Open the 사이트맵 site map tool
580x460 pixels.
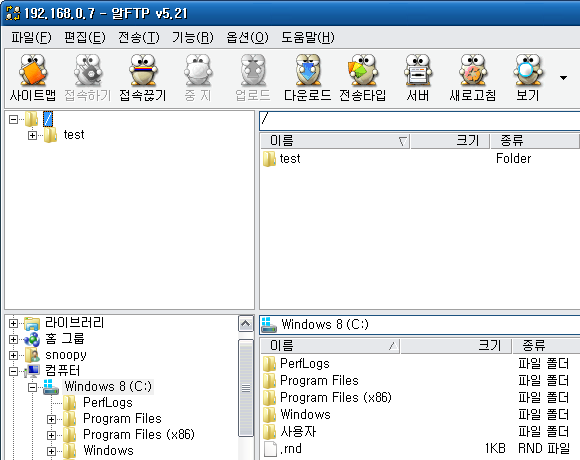pos(33,78)
